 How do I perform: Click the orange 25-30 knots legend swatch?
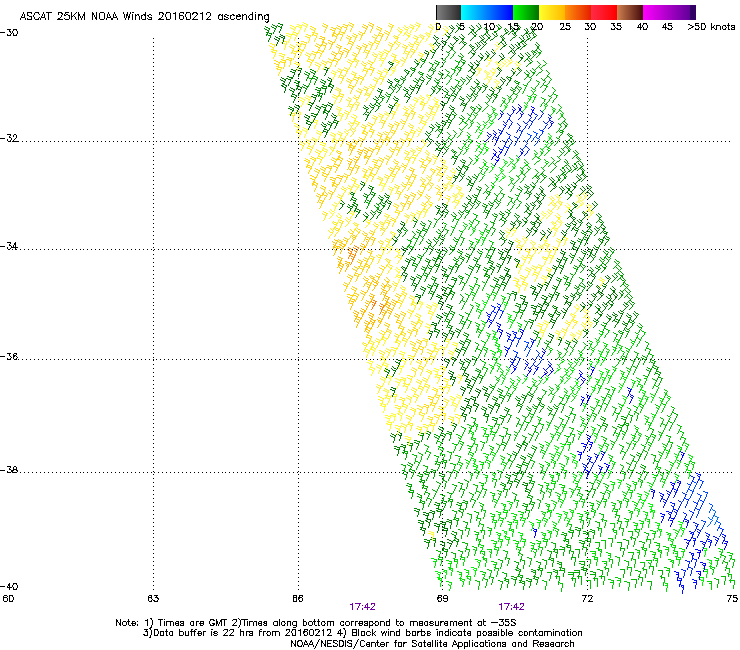(x=578, y=12)
